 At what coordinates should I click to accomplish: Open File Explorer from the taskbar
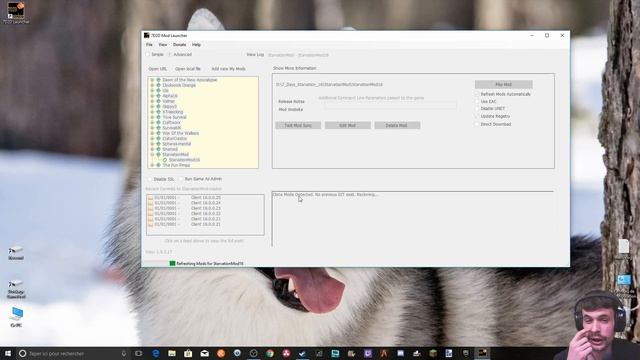point(172,353)
